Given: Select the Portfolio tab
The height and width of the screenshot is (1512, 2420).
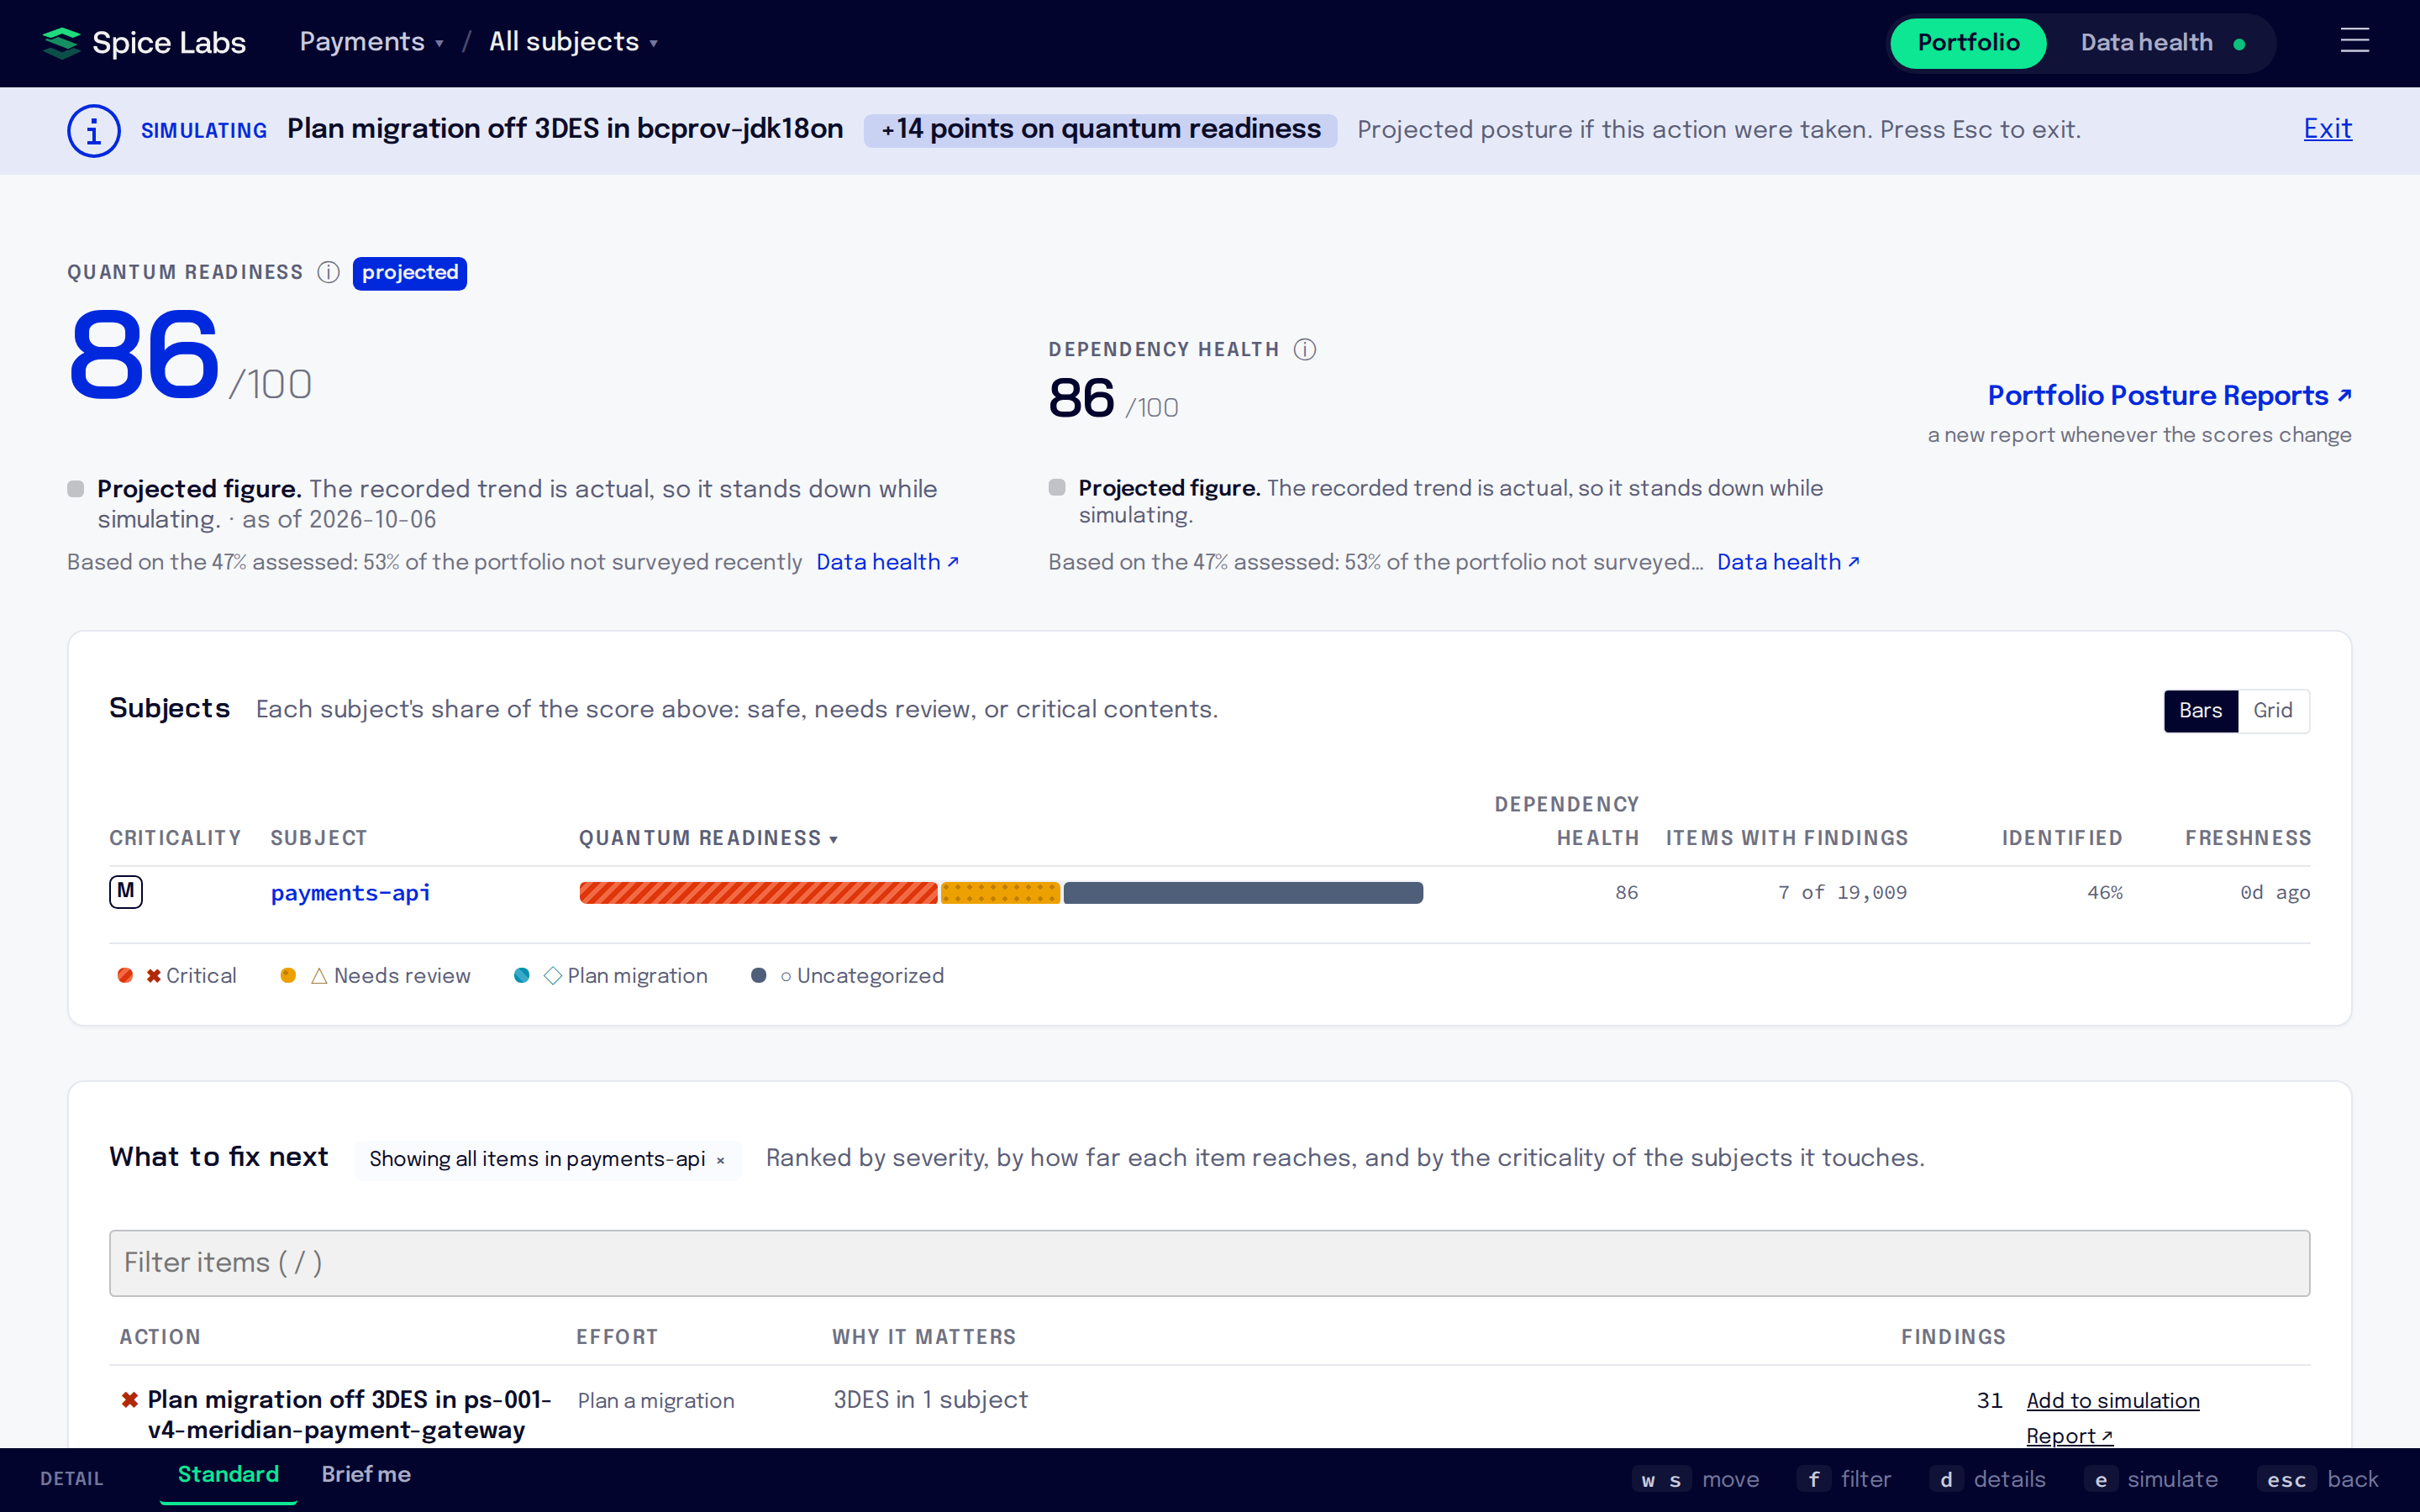Looking at the screenshot, I should click(1968, 43).
